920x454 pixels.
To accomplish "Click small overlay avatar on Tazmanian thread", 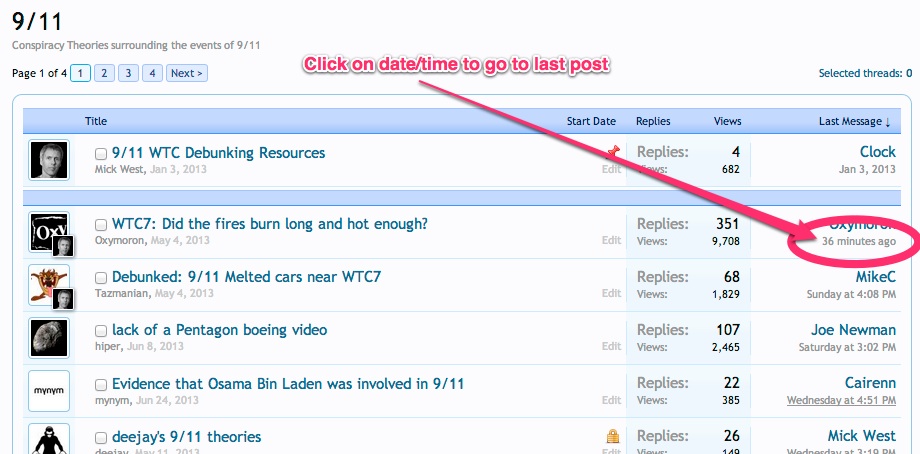I will click(63, 299).
